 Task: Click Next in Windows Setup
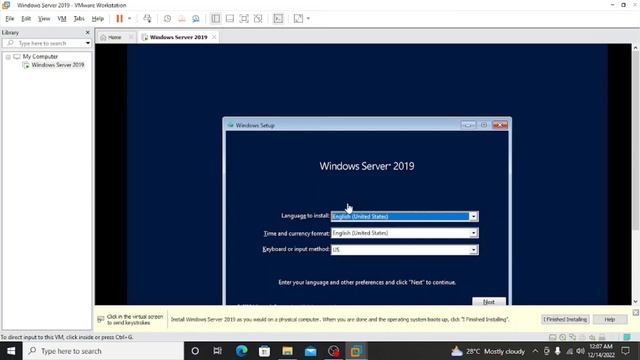pos(489,302)
